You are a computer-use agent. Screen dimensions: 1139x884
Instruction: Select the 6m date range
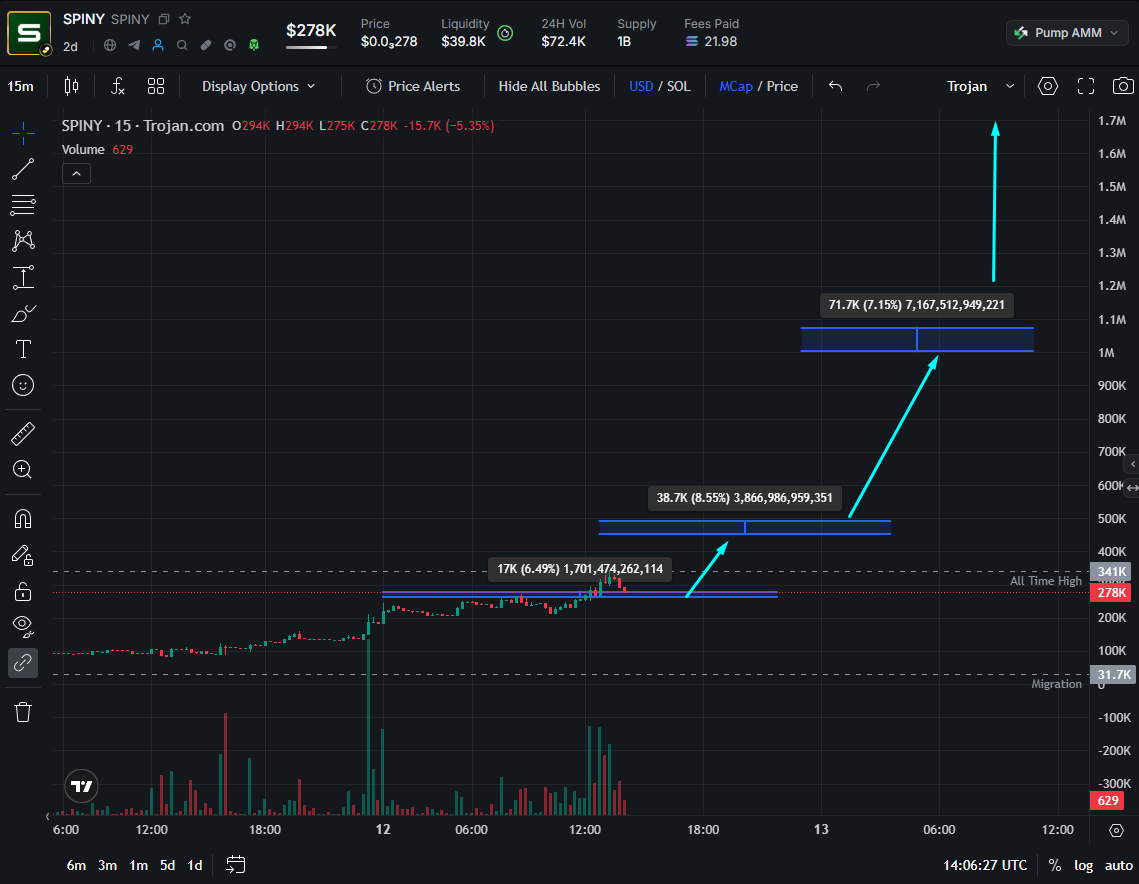(x=76, y=865)
